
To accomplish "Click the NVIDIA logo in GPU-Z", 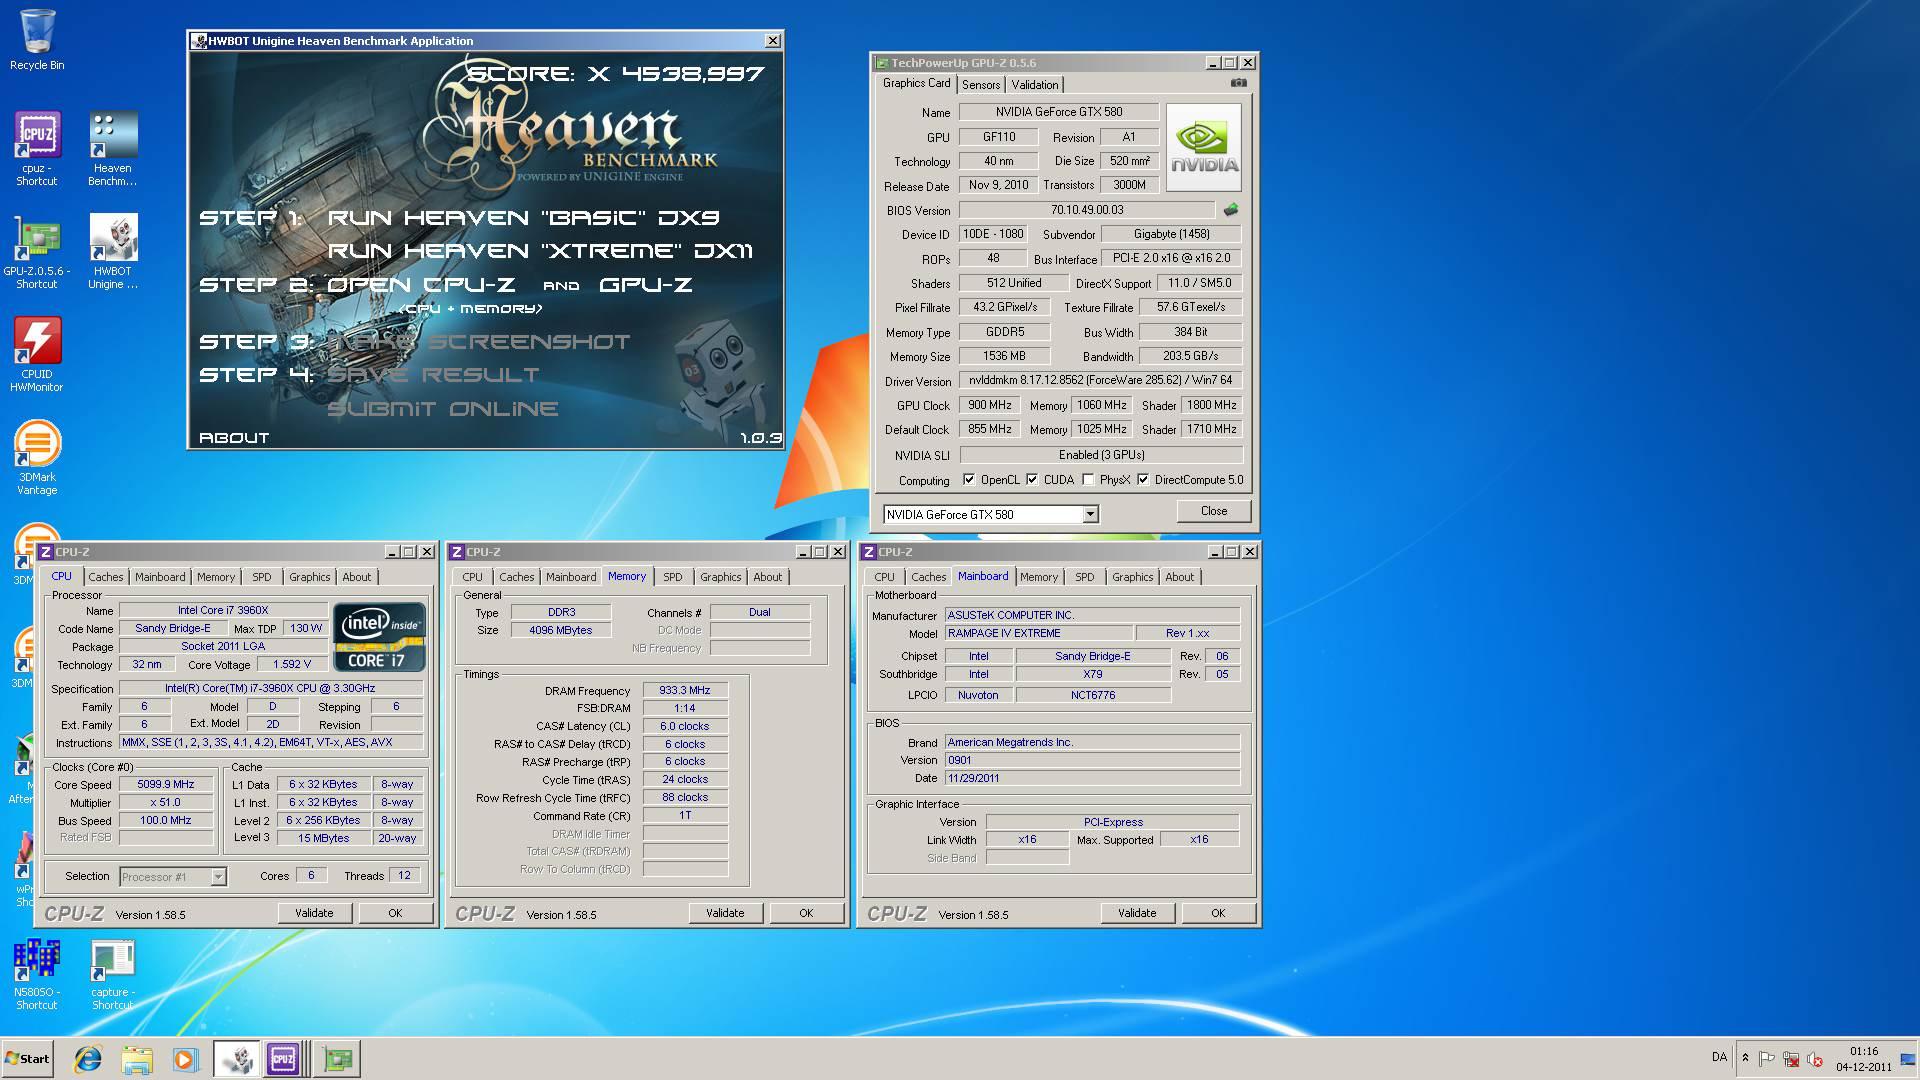I will [1204, 147].
